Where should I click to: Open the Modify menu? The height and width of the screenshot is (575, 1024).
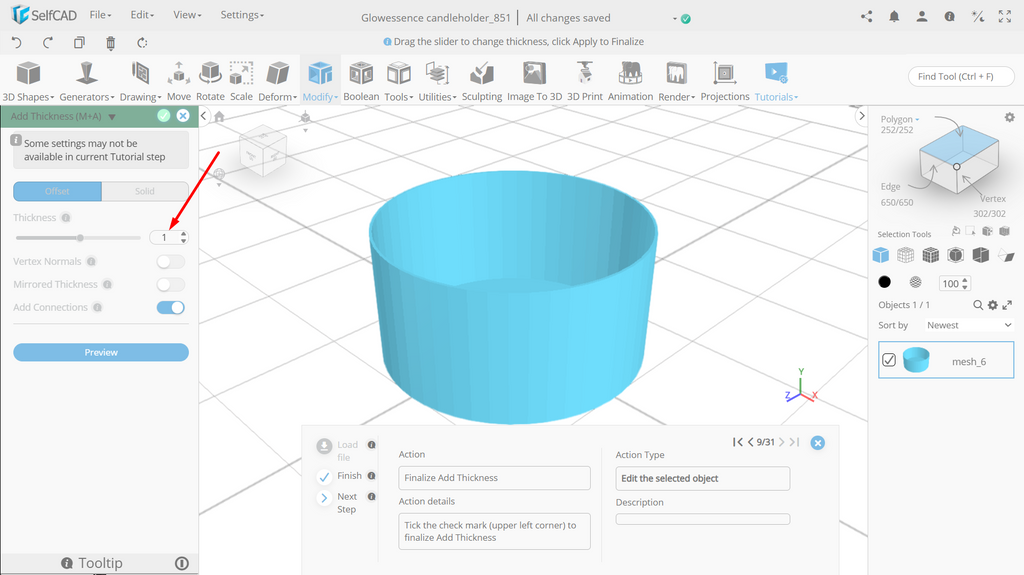(320, 81)
